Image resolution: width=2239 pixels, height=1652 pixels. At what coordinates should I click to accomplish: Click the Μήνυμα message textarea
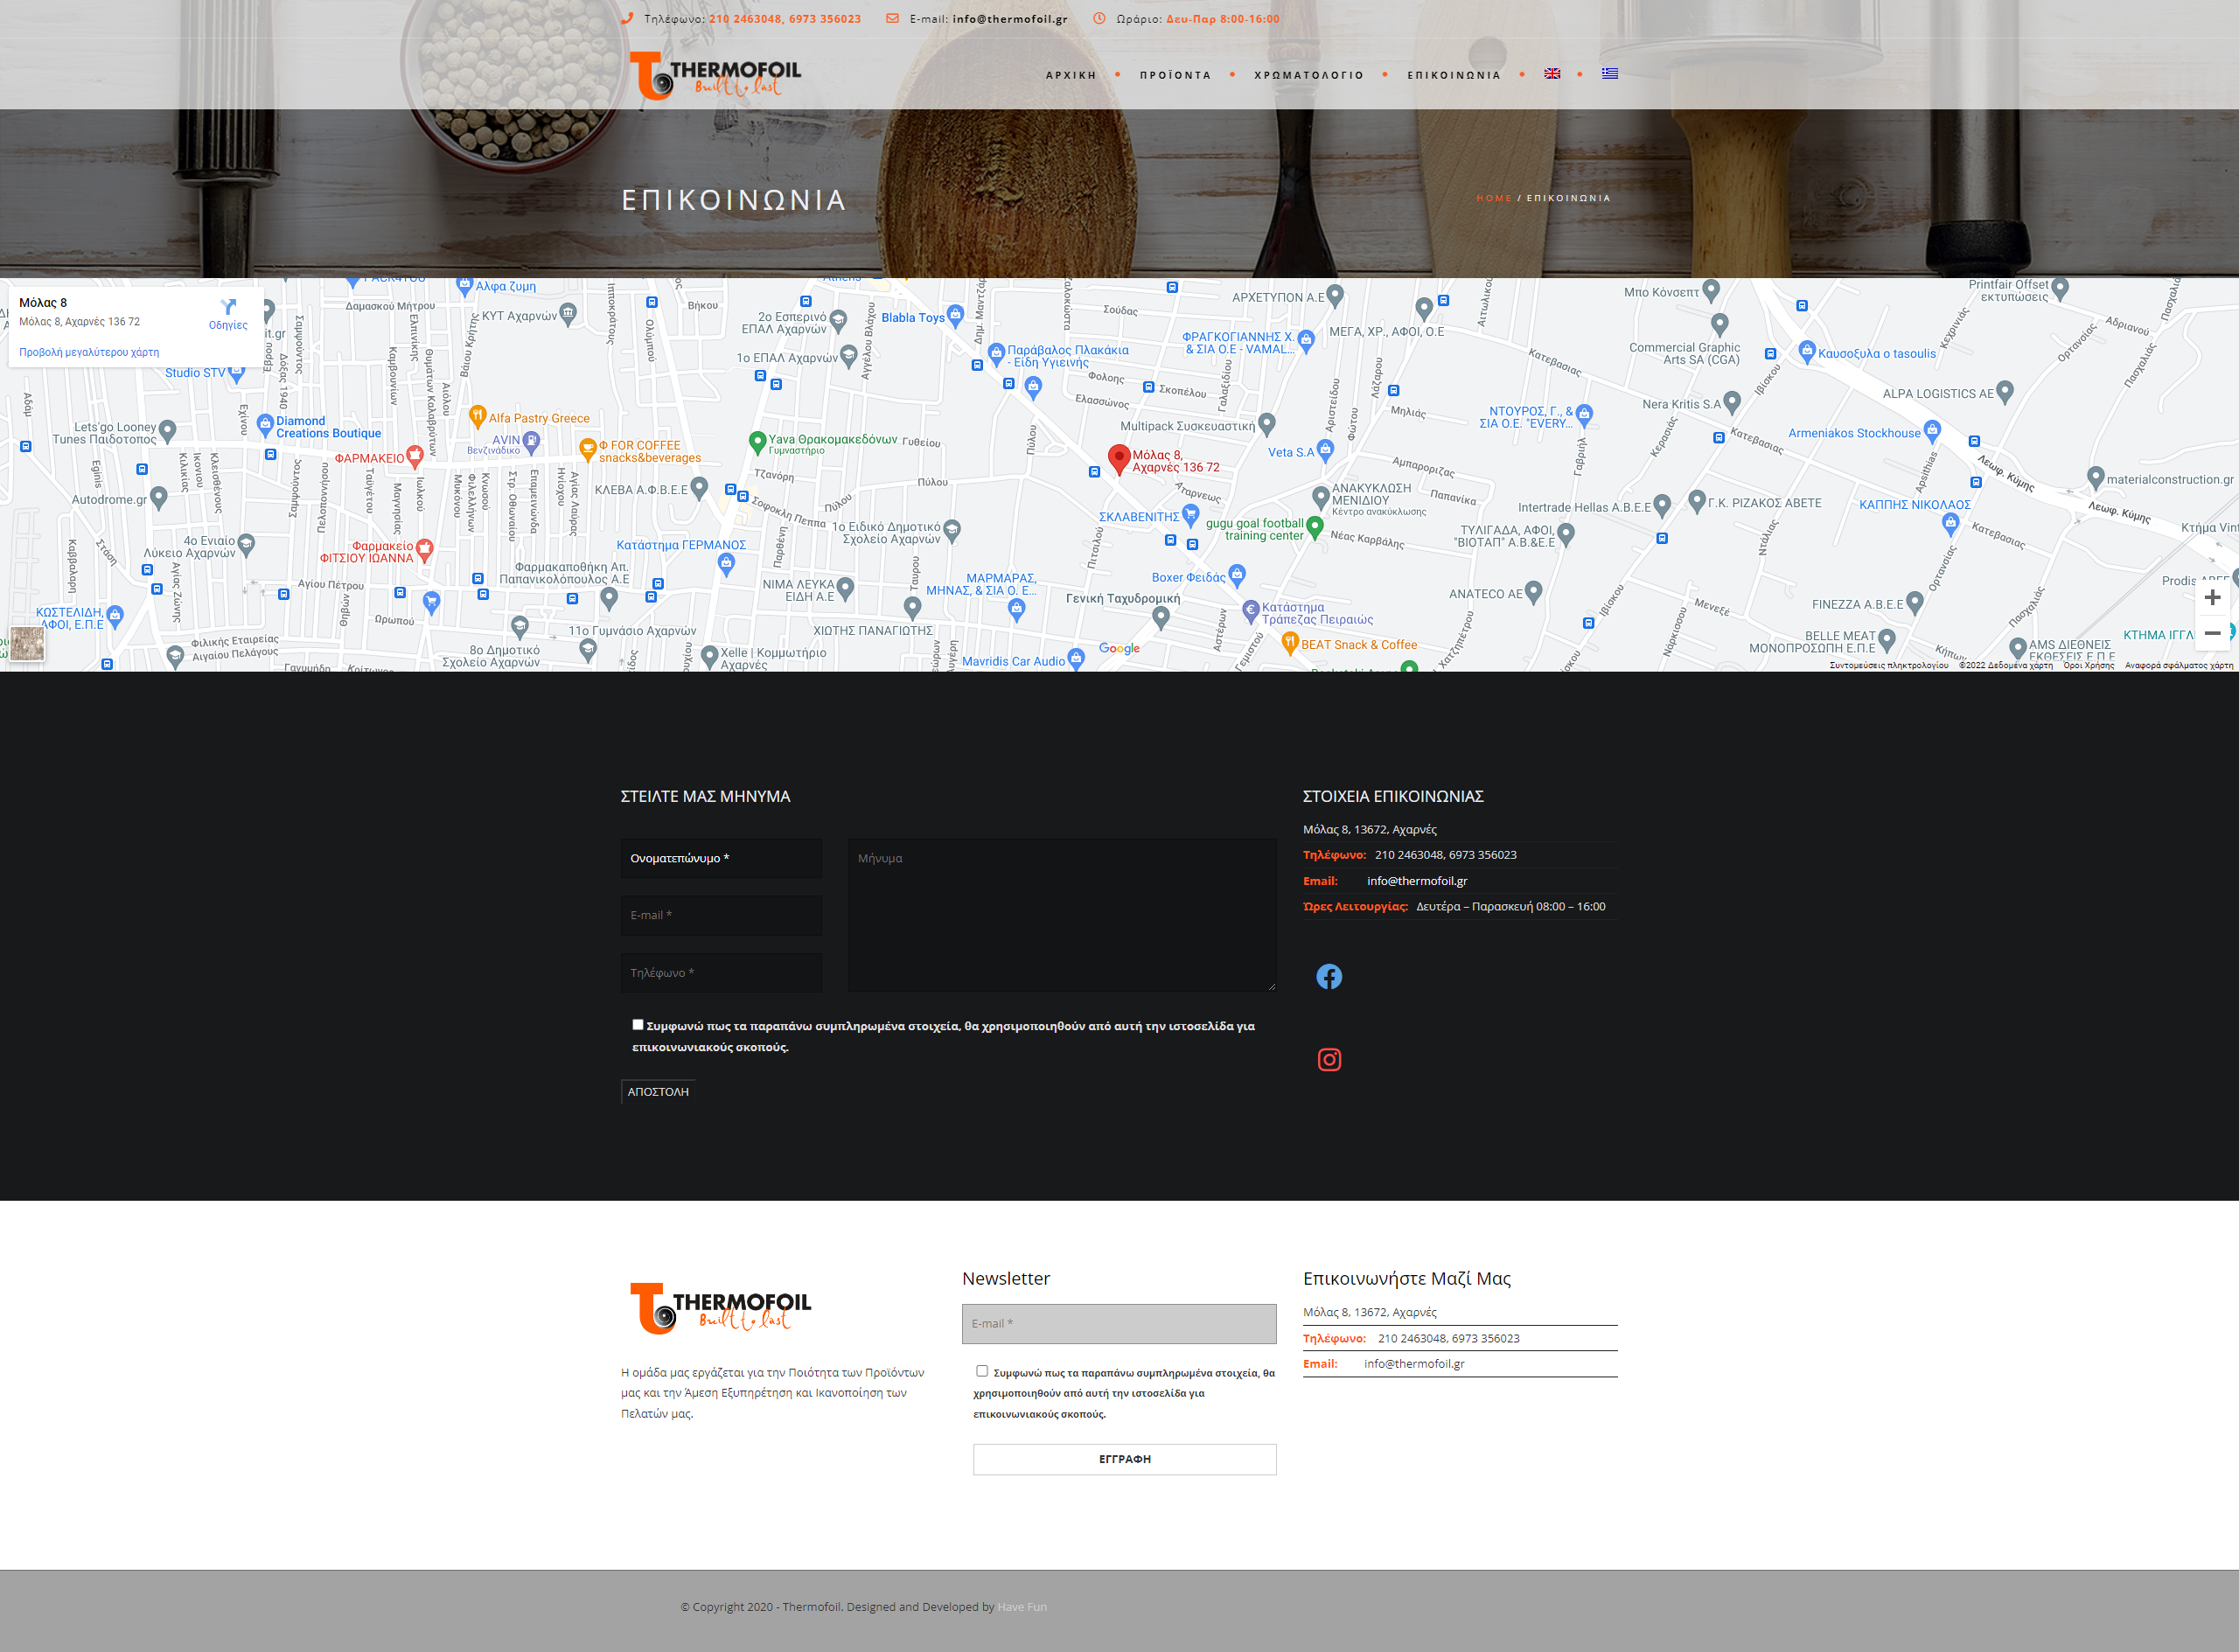(1062, 915)
